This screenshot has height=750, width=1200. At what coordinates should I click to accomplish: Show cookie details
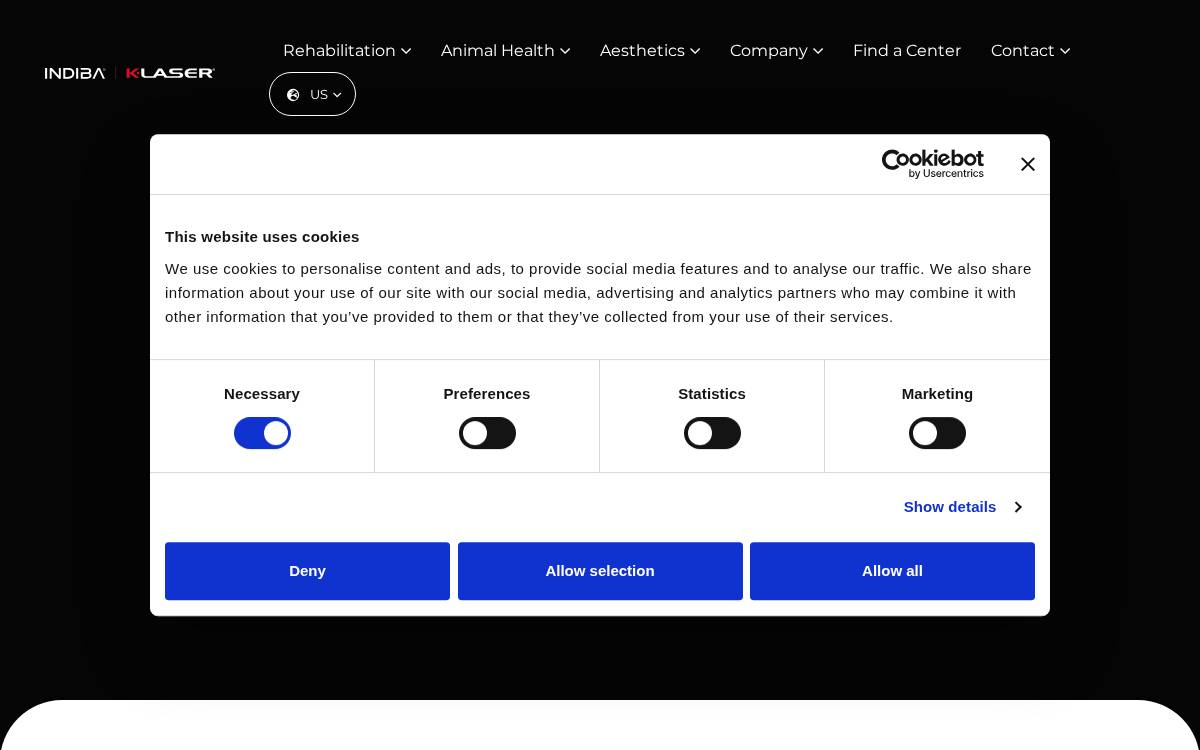tap(962, 507)
